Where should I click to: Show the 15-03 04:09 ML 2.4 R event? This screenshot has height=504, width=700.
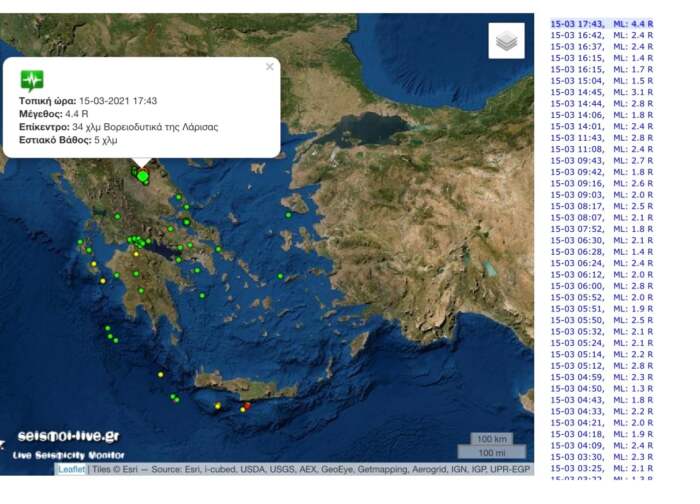point(601,445)
